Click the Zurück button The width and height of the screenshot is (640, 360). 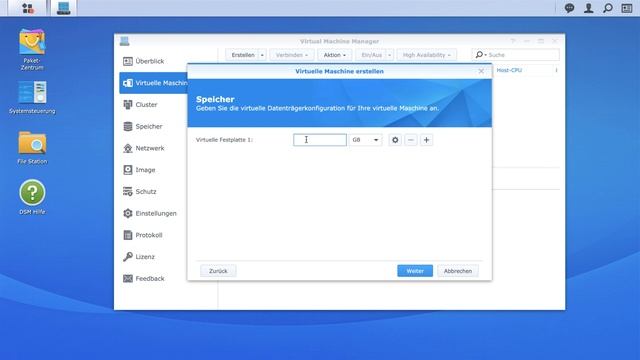point(218,271)
